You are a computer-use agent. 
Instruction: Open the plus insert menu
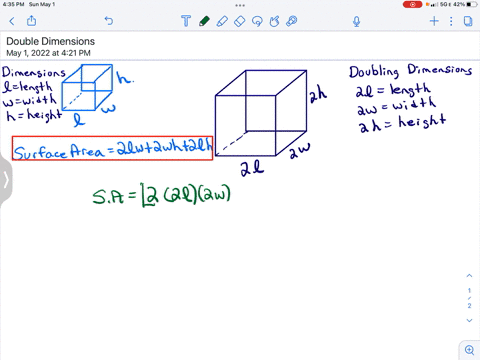click(x=434, y=21)
